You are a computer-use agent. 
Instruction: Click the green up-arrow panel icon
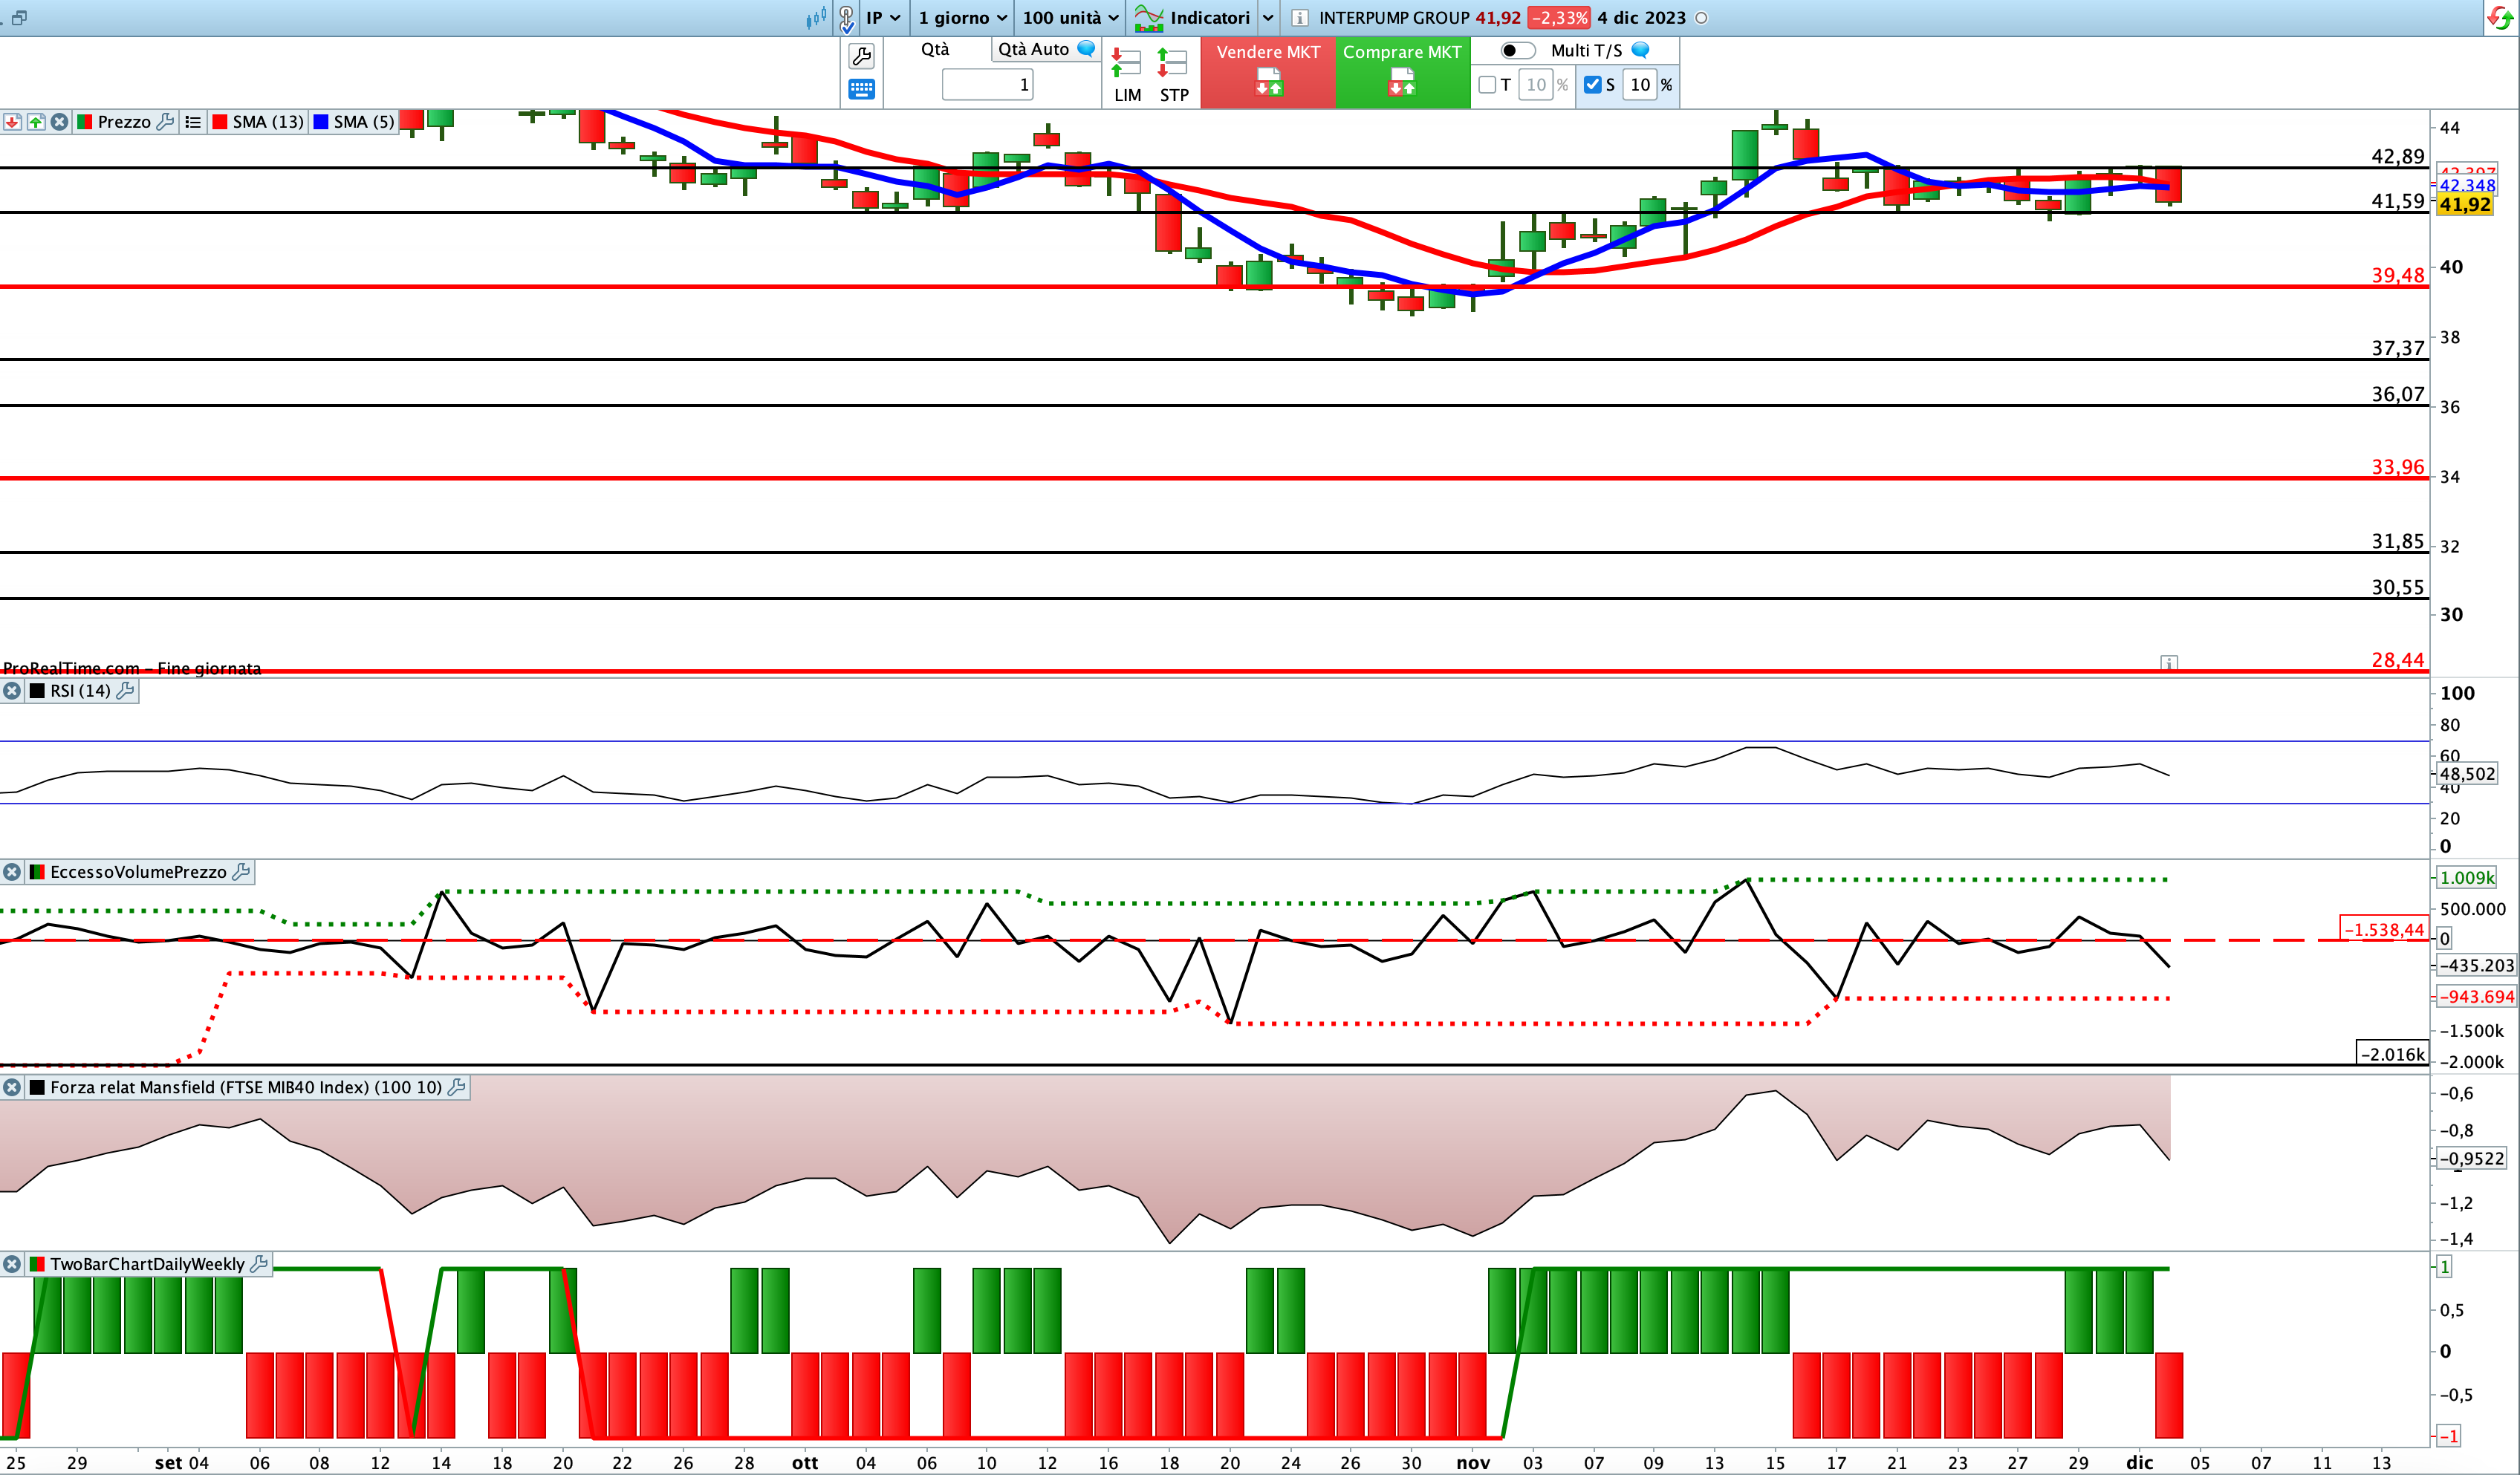pos(36,122)
